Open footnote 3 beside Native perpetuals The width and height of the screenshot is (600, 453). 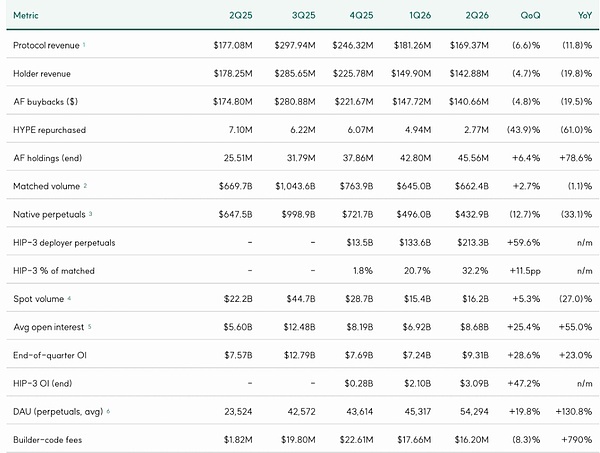91,213
